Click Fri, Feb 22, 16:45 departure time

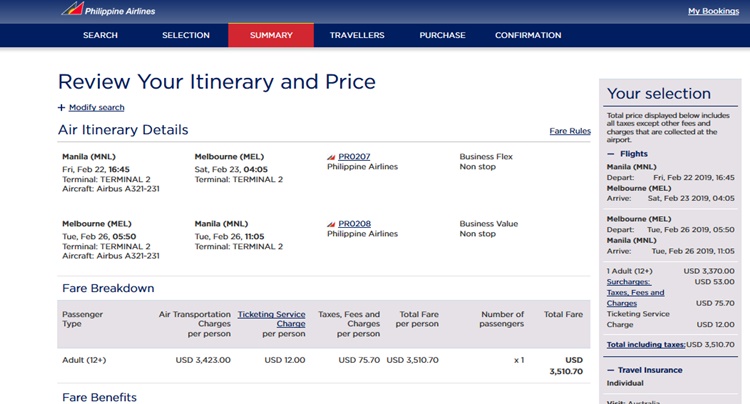pyautogui.click(x=96, y=170)
